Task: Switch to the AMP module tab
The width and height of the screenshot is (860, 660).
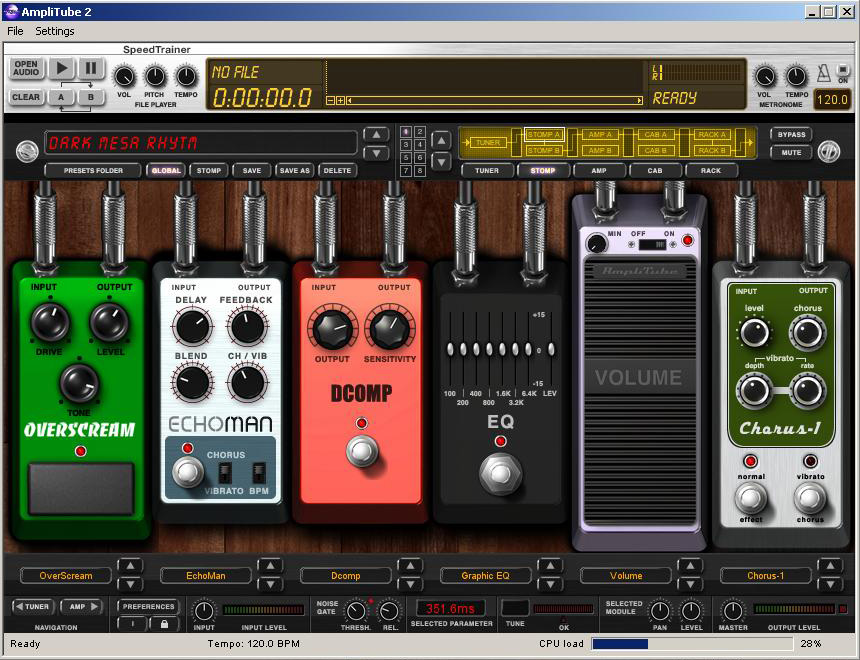Action: click(x=598, y=171)
